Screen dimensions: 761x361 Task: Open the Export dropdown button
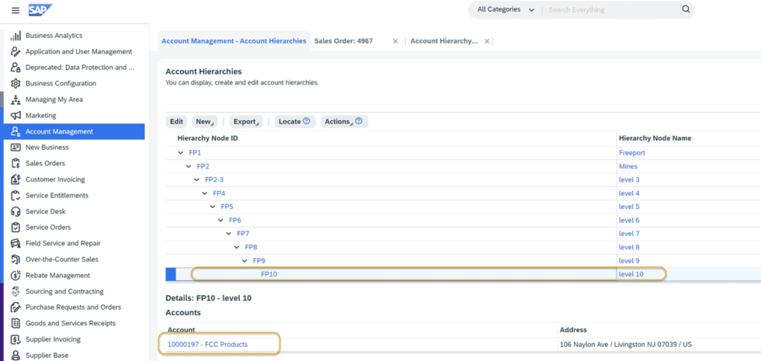(246, 122)
